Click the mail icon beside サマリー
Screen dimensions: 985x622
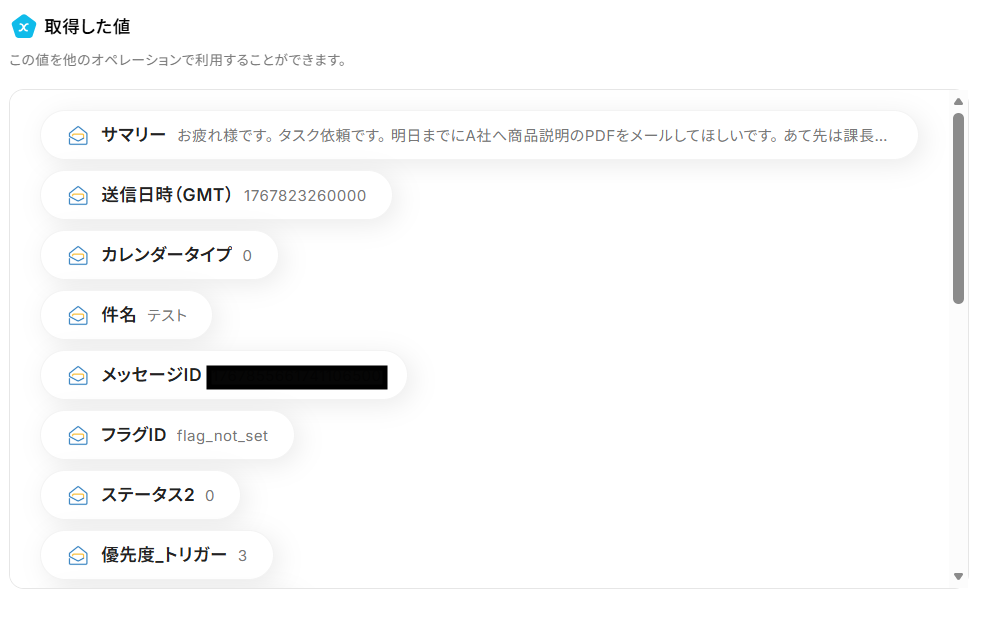78,136
